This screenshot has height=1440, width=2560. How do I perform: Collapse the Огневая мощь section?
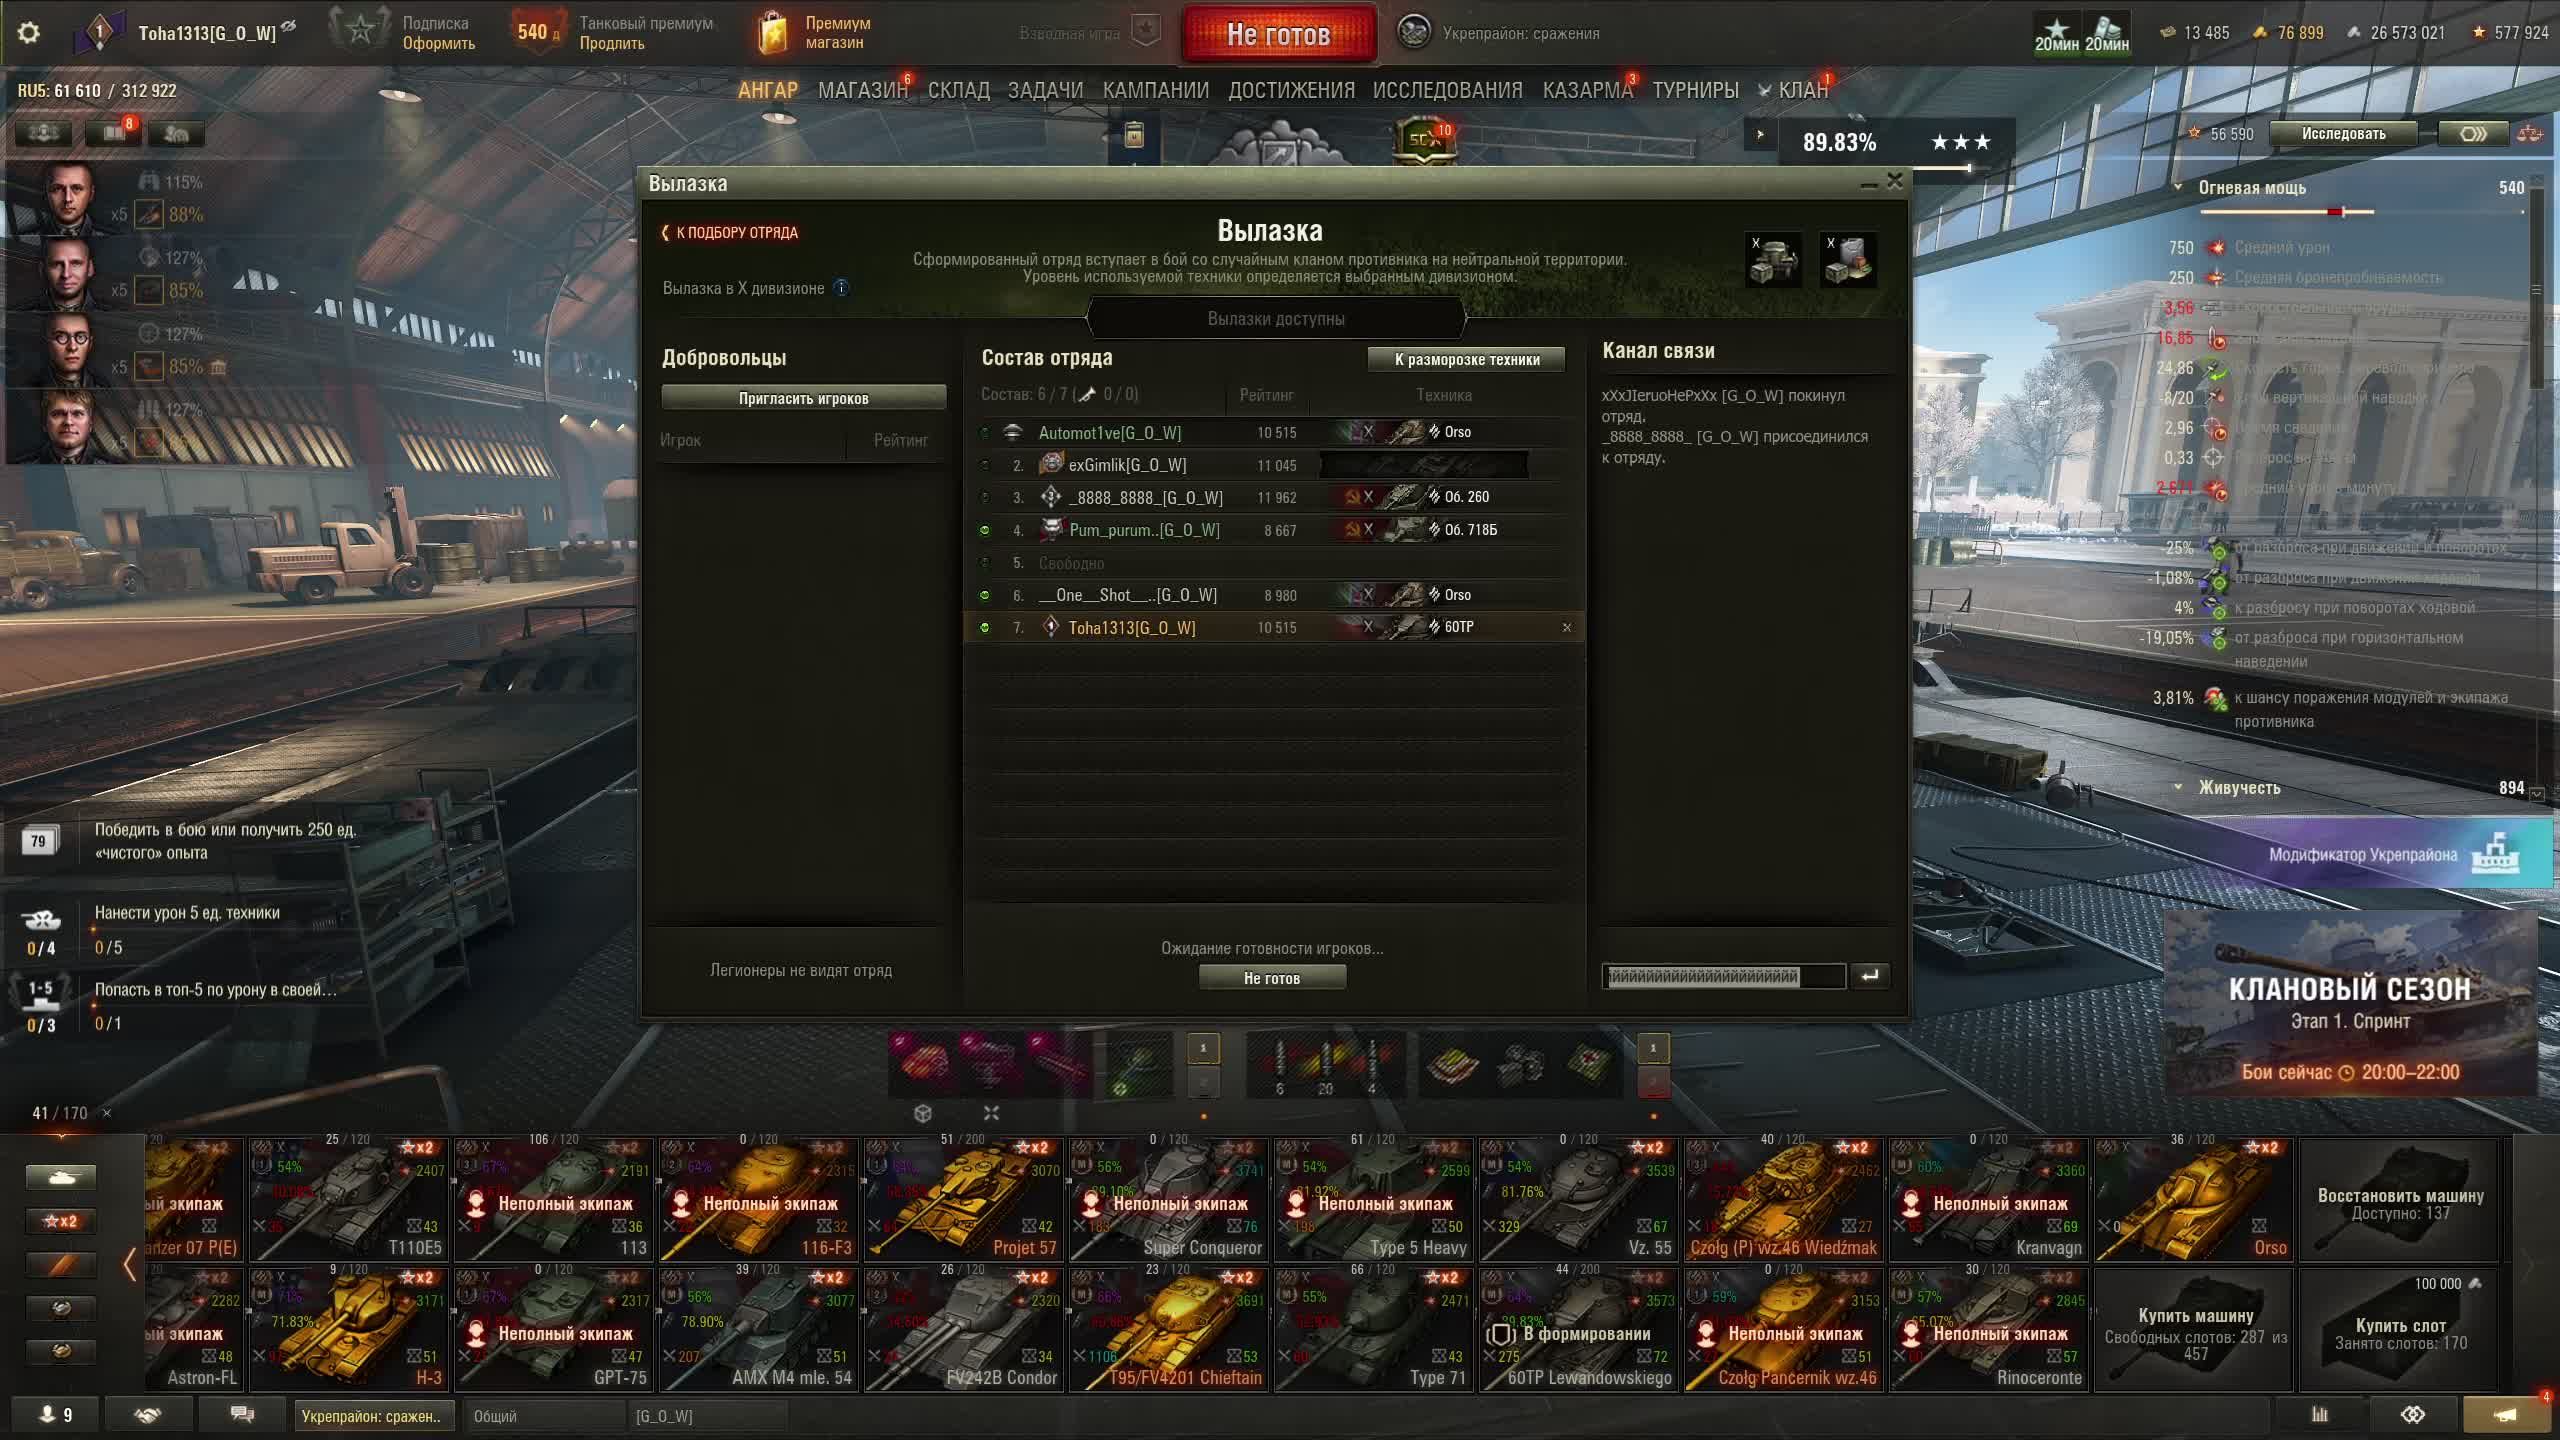(x=2178, y=187)
